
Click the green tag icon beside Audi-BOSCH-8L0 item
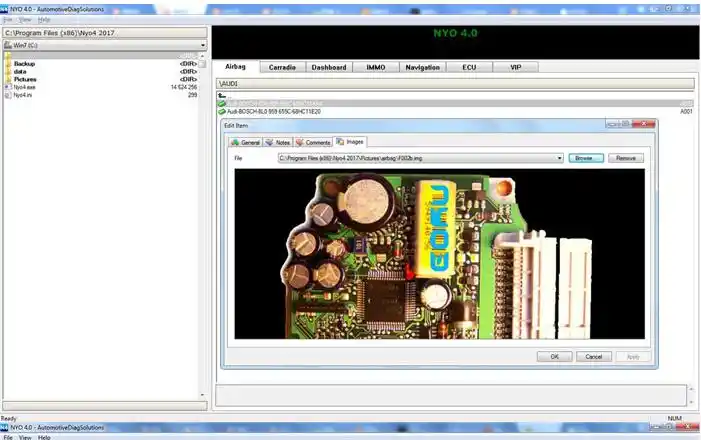[x=221, y=111]
